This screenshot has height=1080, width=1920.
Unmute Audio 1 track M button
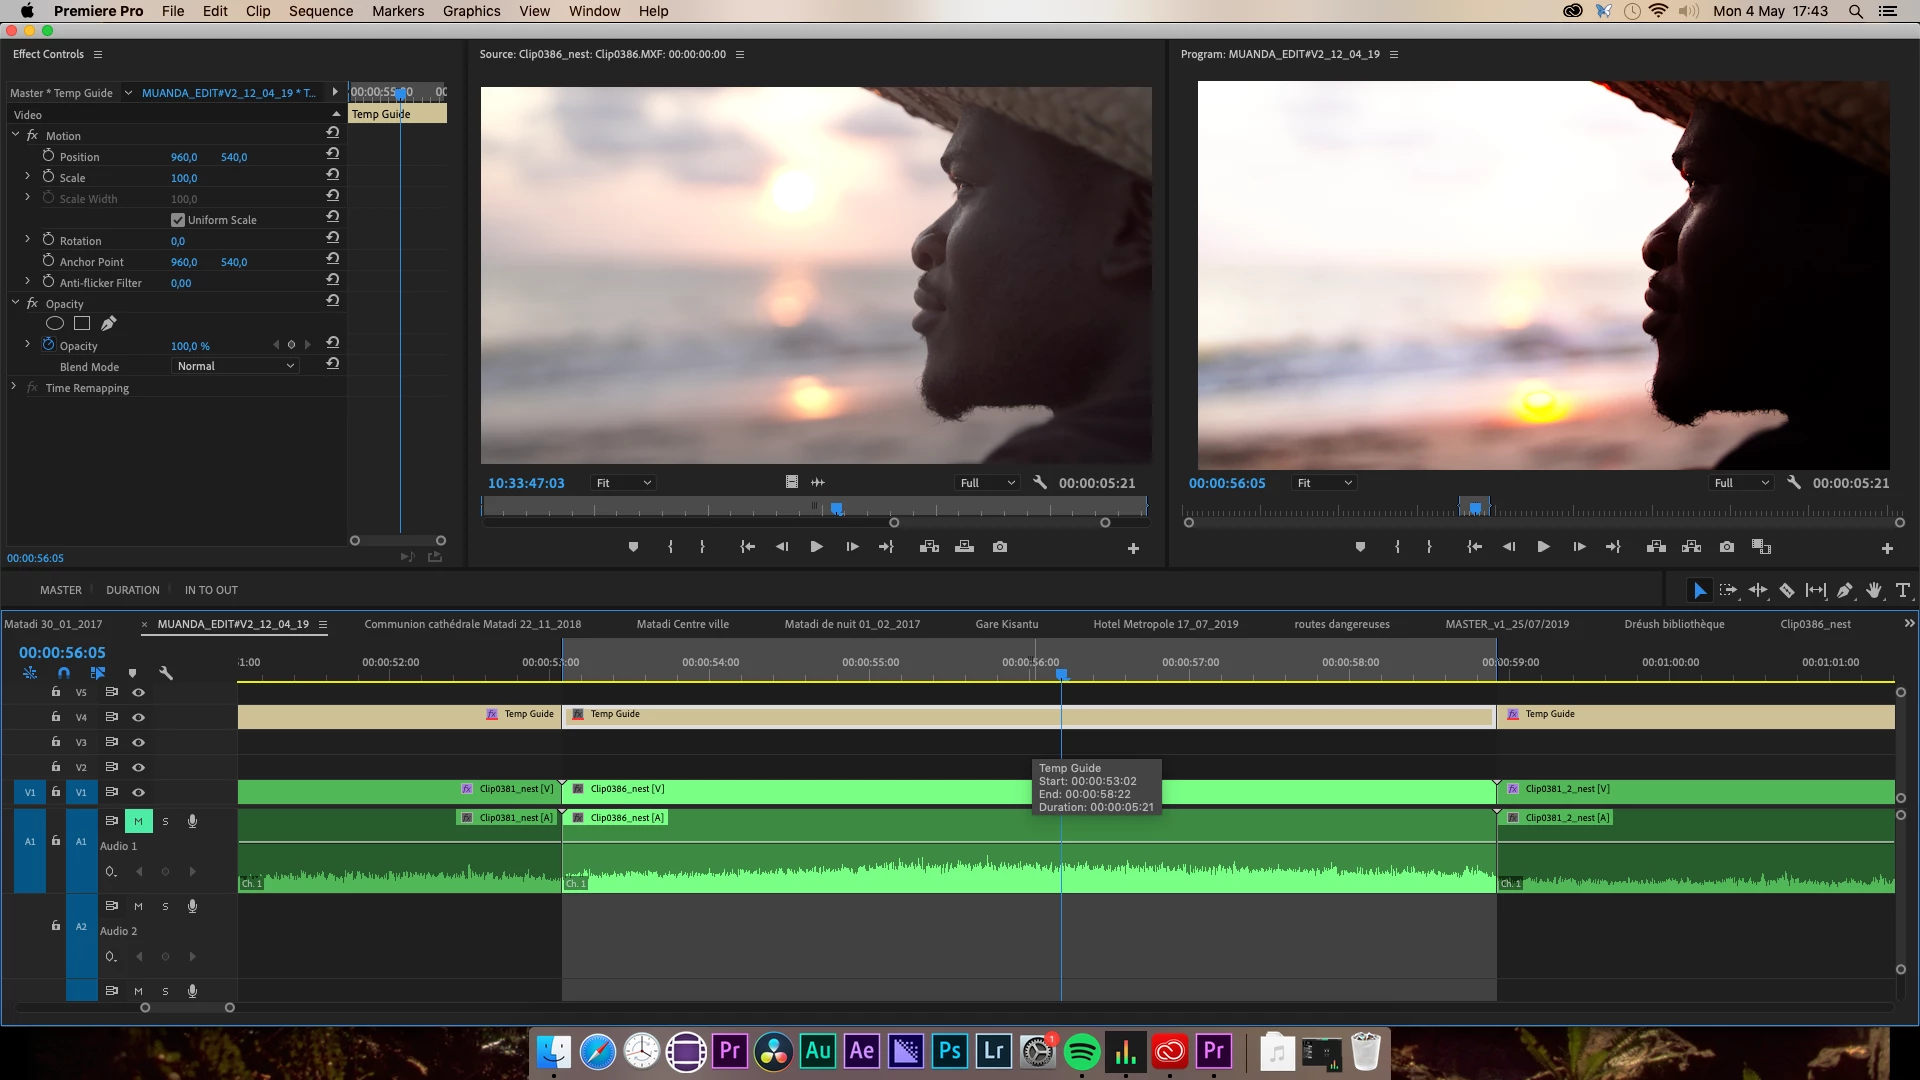[138, 821]
